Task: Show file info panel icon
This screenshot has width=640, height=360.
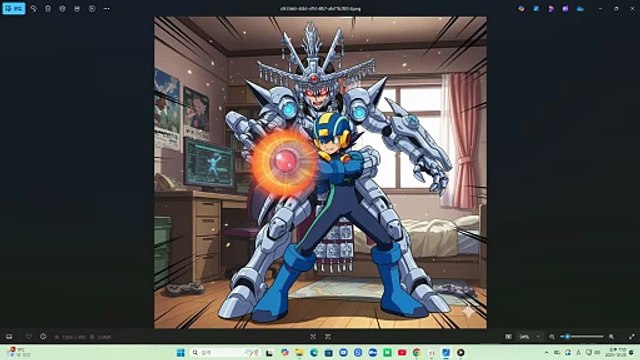Action: click(43, 337)
